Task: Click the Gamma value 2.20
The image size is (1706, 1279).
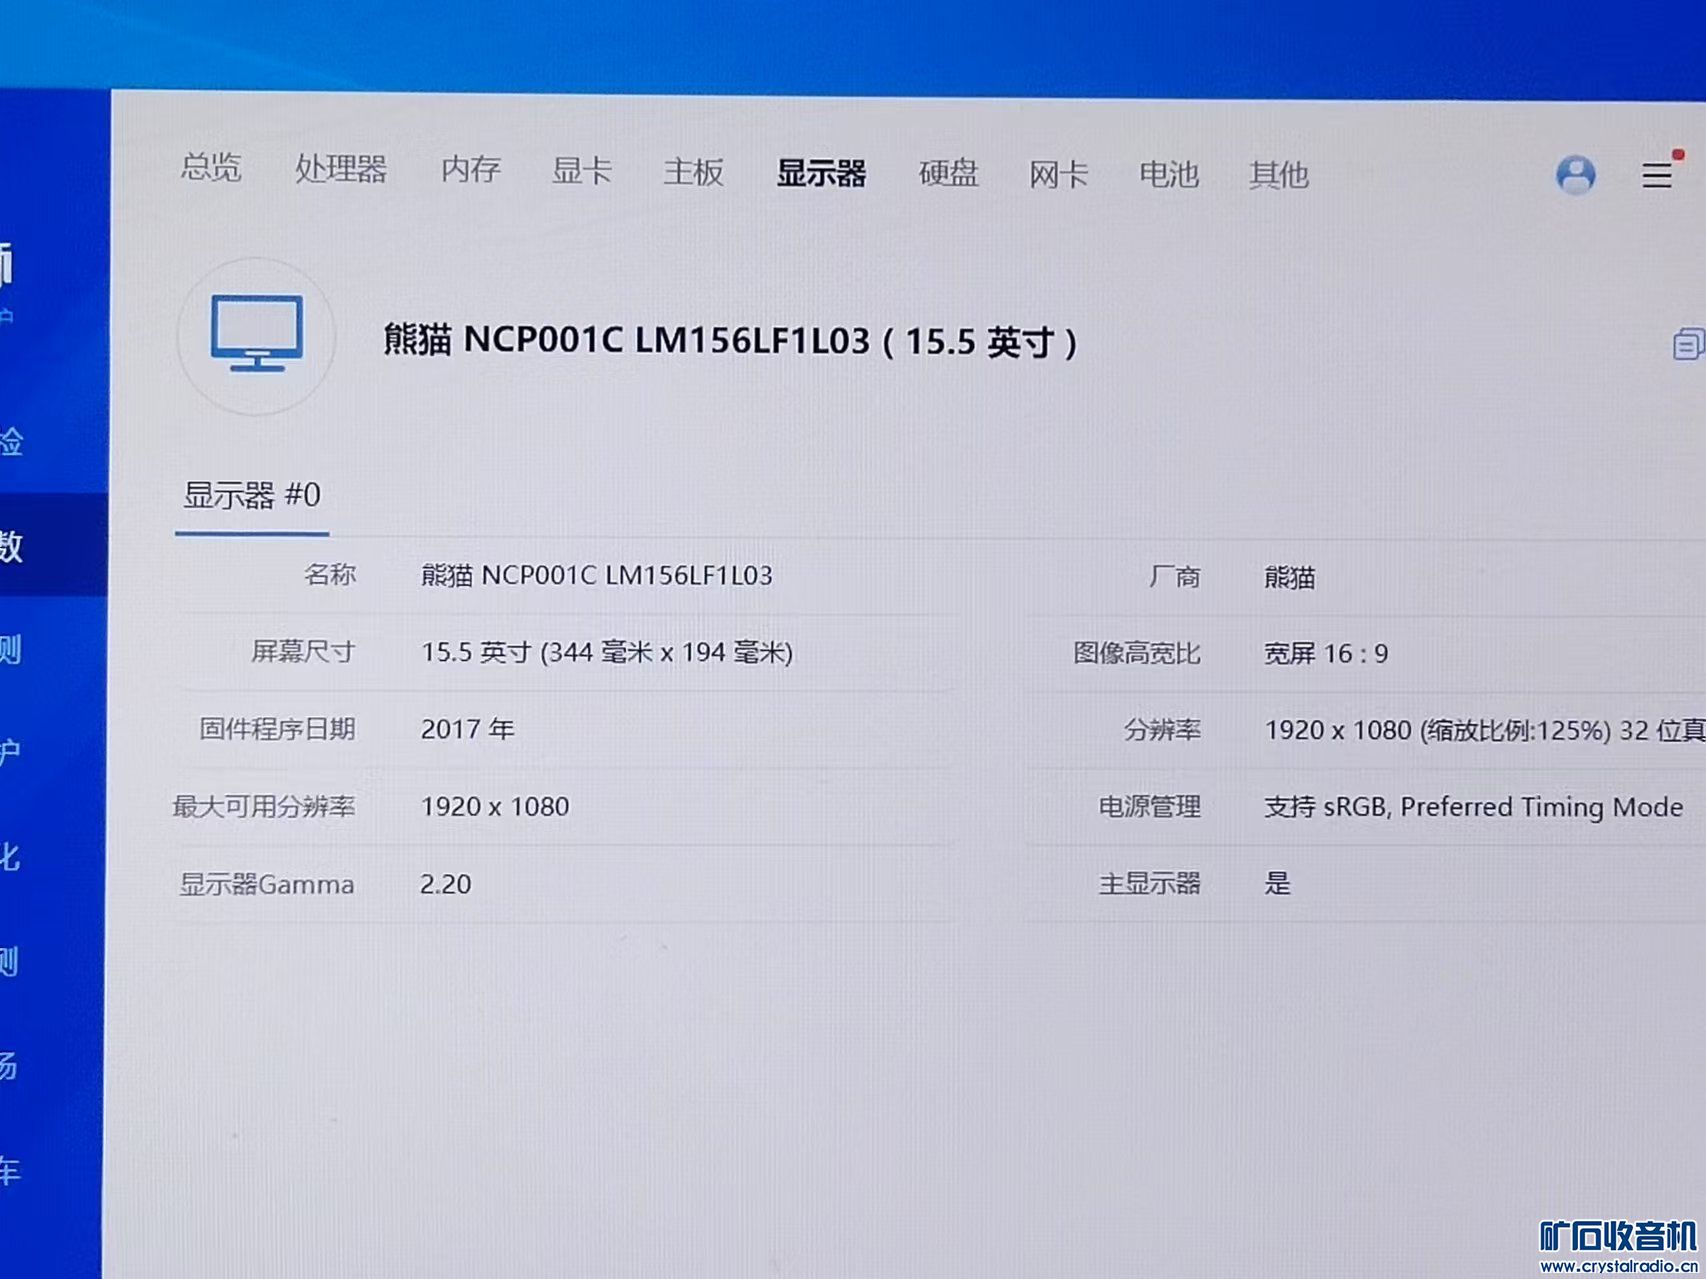Action: 445,884
